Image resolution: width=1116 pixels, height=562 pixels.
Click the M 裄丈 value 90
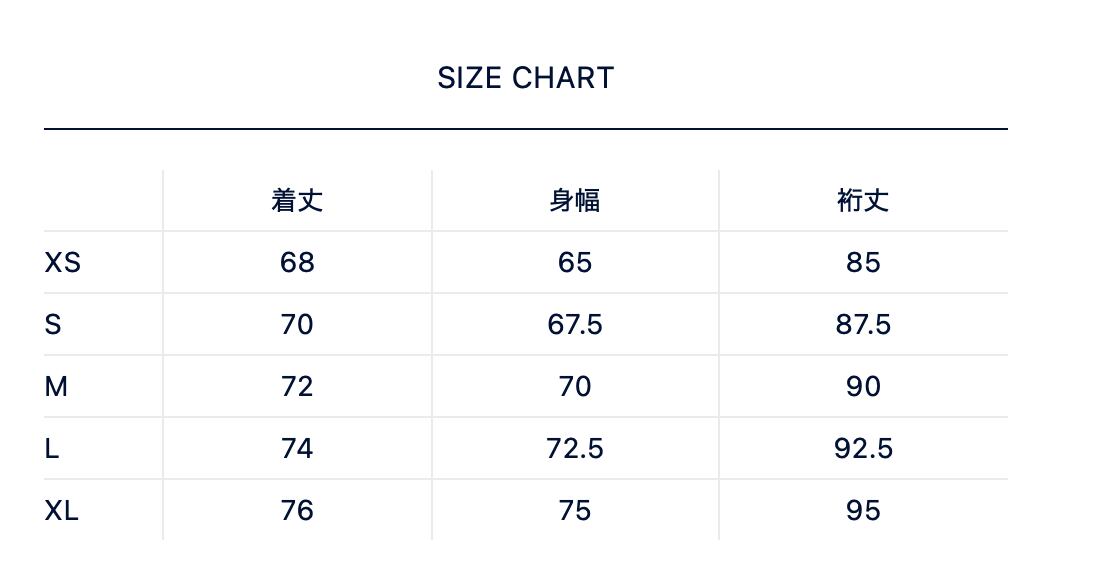[x=863, y=387]
